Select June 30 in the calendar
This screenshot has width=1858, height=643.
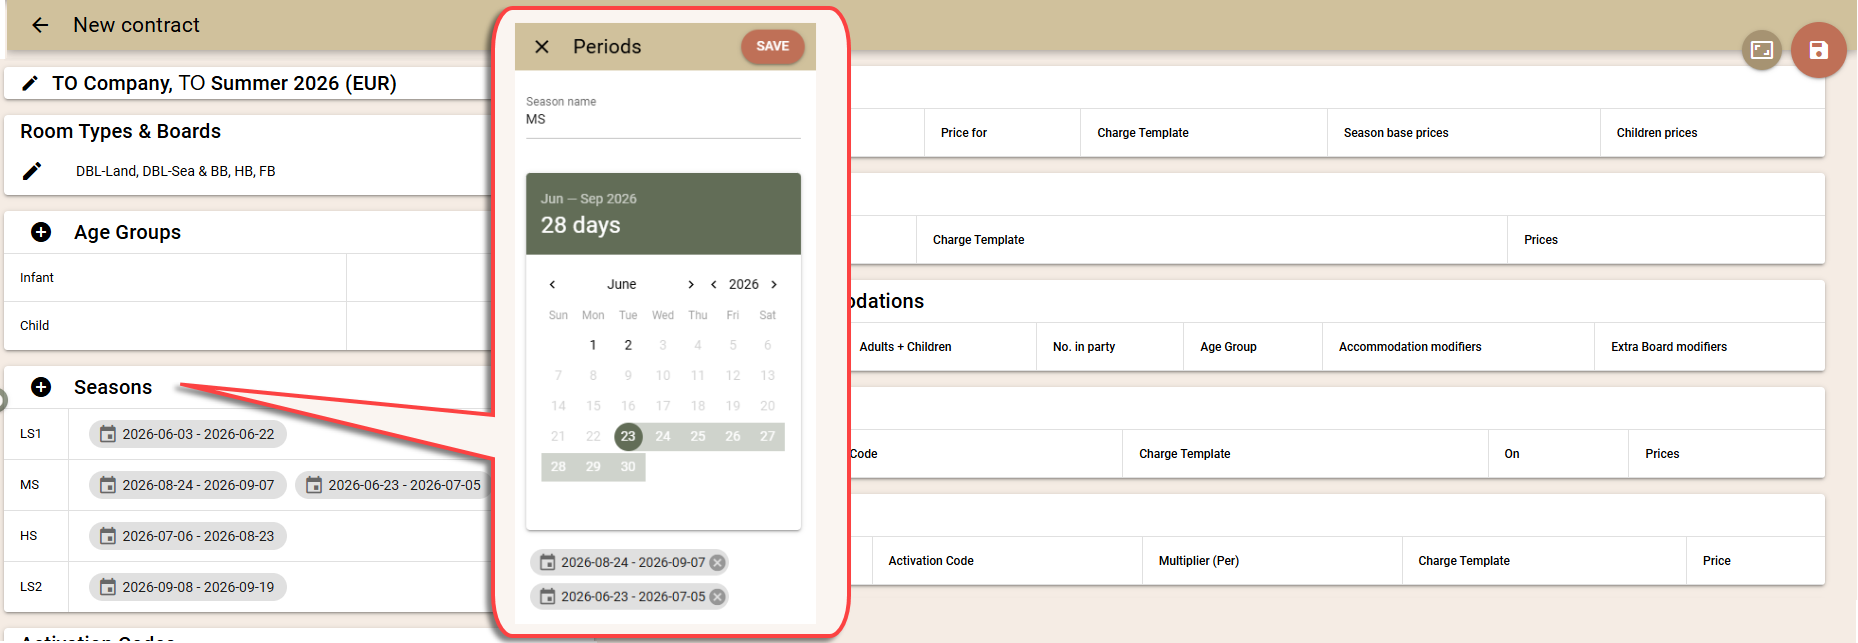point(628,466)
